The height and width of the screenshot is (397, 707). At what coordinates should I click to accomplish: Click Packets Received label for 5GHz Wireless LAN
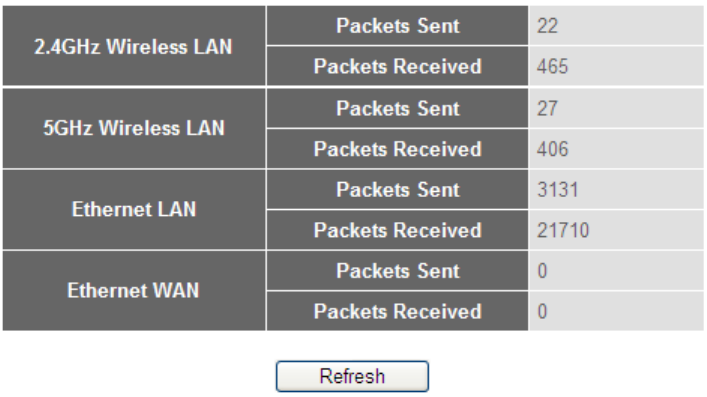[x=397, y=149]
